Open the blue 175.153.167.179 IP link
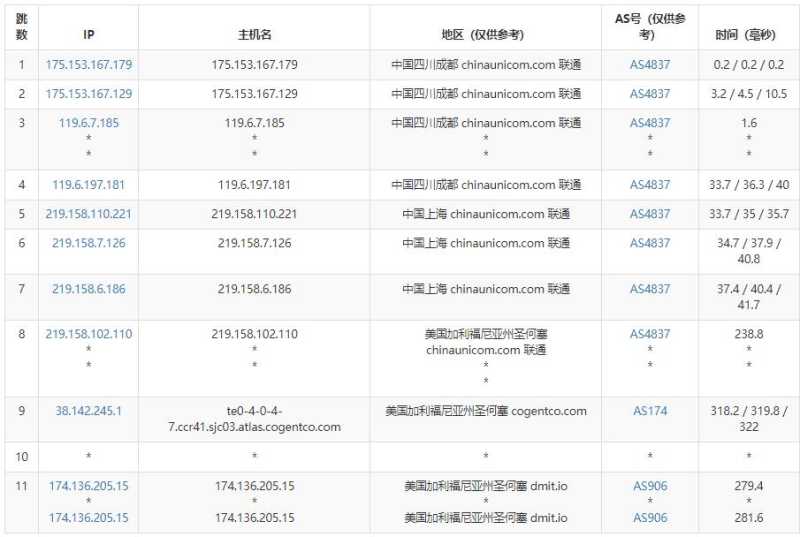 click(89, 65)
